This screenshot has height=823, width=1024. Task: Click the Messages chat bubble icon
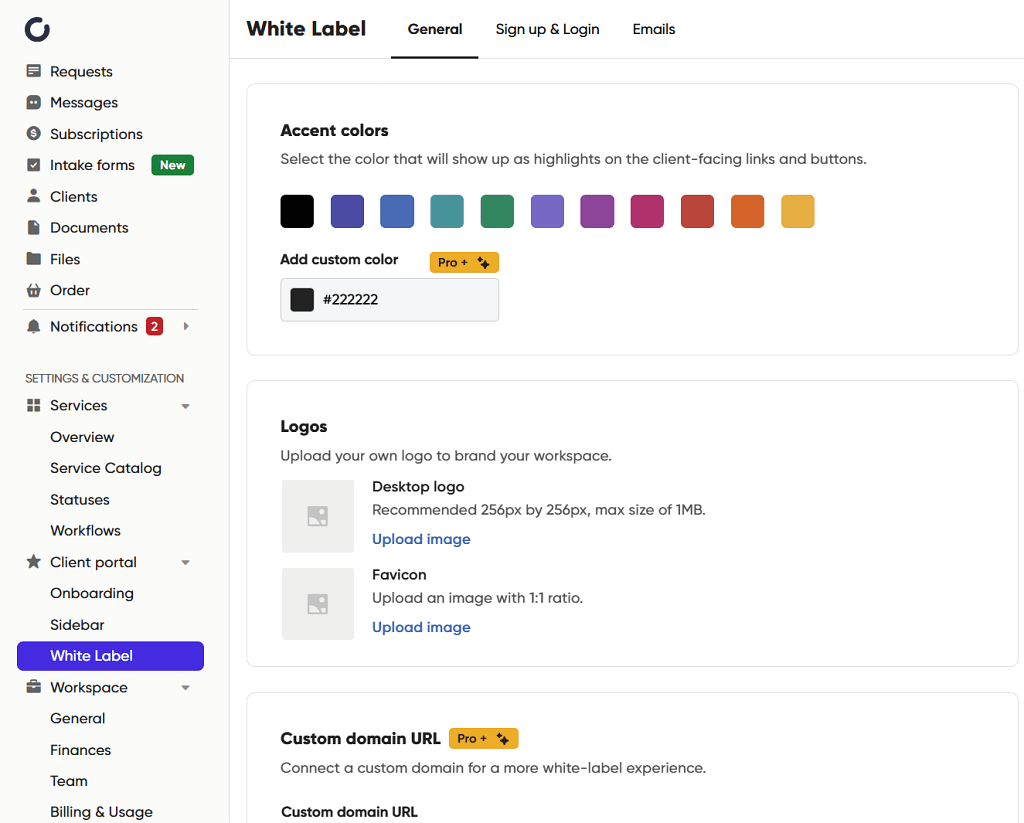[x=33, y=102]
